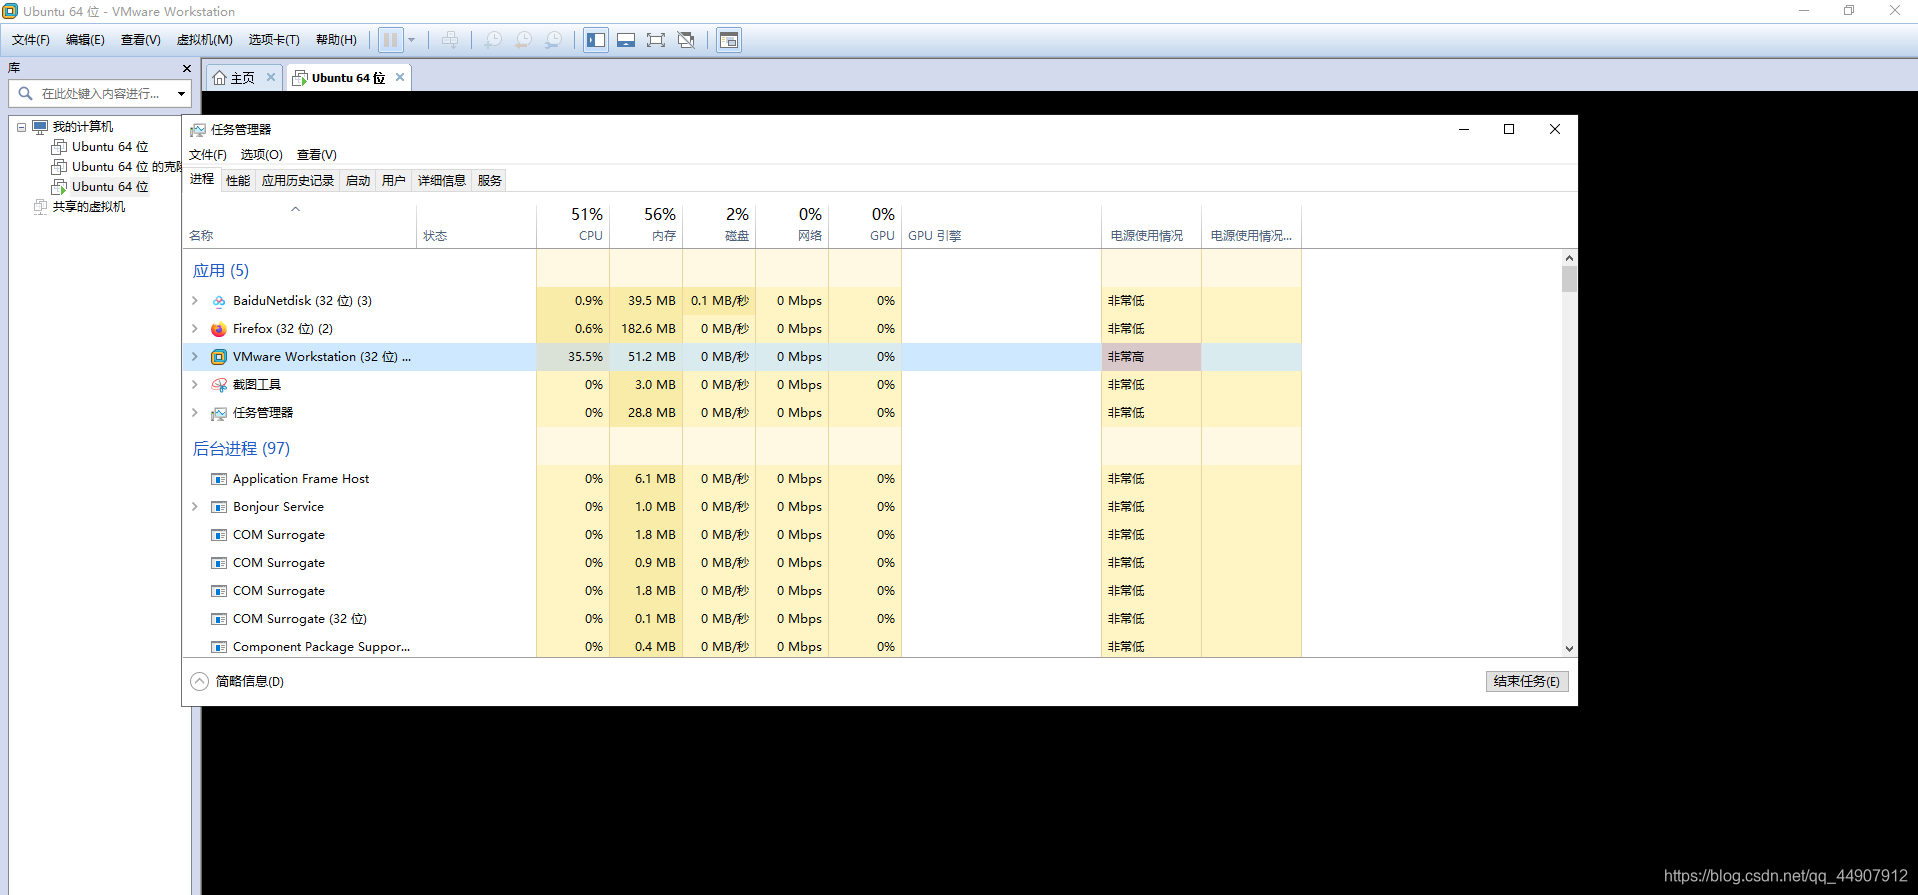Select the COM Surrogate (32 位) row
The image size is (1918, 895).
[741, 619]
